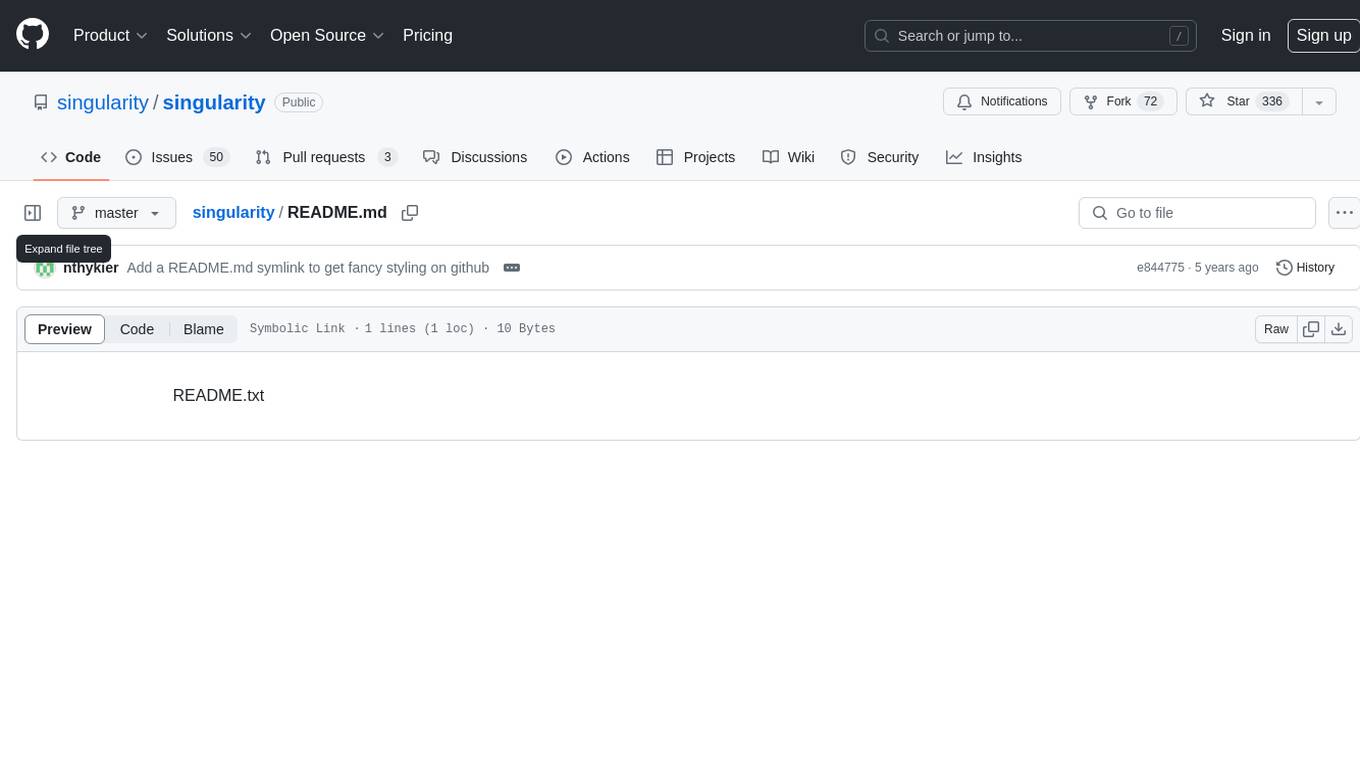Select the Preview view
Screen dimensions: 1360x764
point(65,329)
